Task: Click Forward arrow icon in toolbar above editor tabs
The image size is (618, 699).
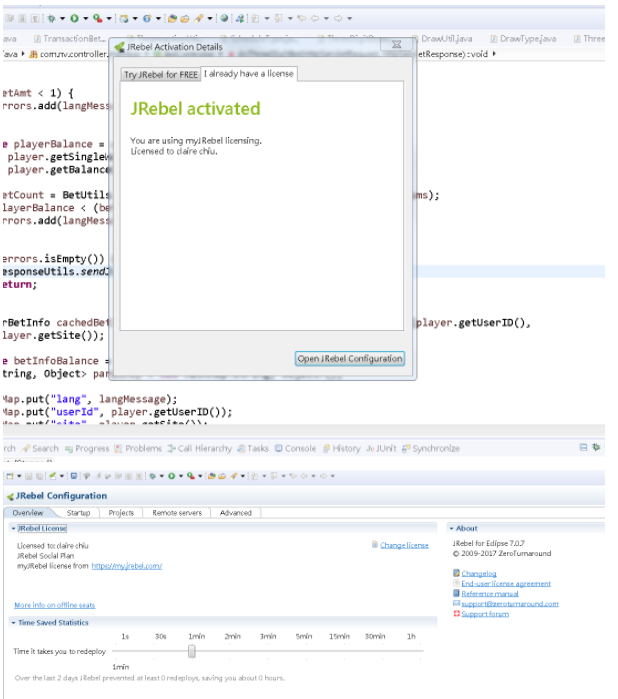Action: pos(338,18)
